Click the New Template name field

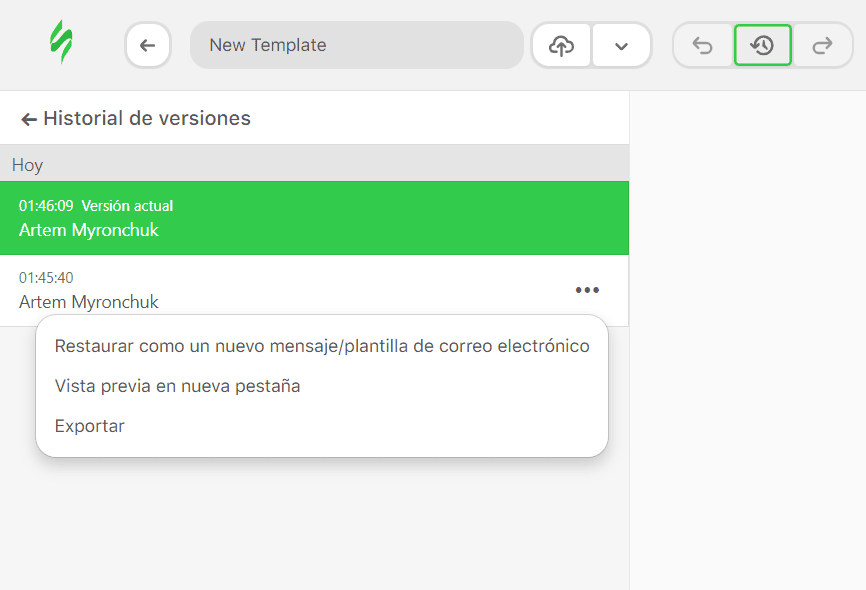pos(357,45)
